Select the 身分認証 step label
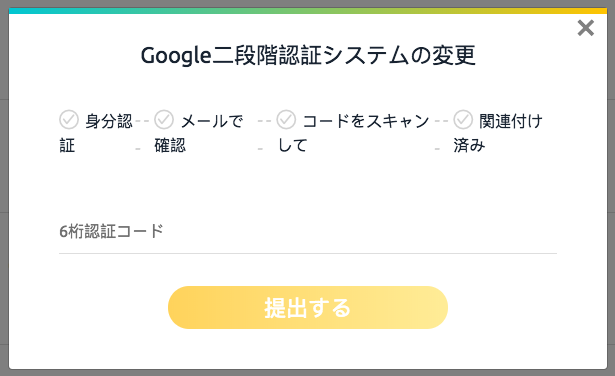The width and height of the screenshot is (615, 376). pos(96,133)
